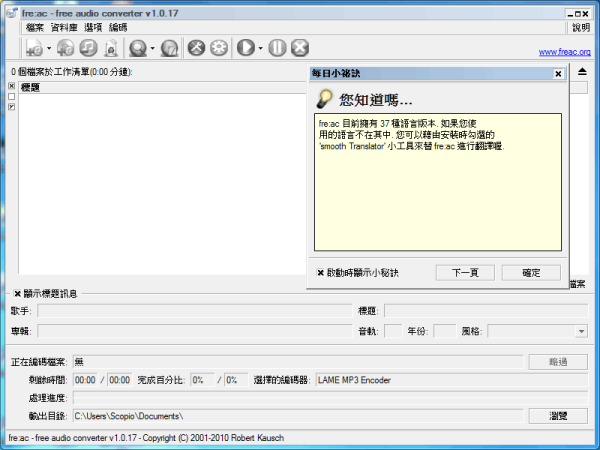Open the www.freac.org link
Image resolution: width=600 pixels, height=450 pixels.
click(x=564, y=52)
